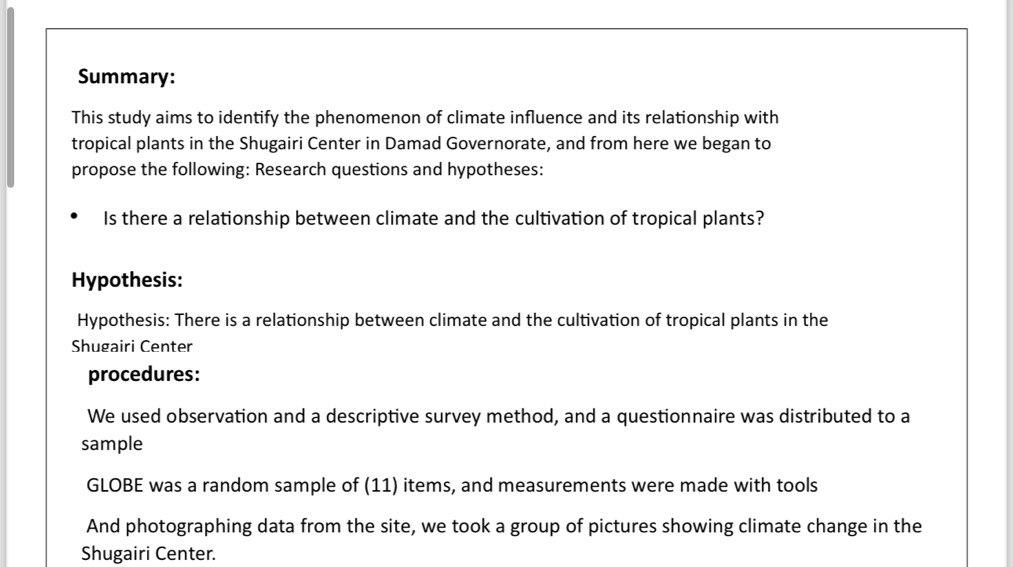Click the line starting "This study aims to identify"
The image size is (1013, 567).
(x=425, y=118)
